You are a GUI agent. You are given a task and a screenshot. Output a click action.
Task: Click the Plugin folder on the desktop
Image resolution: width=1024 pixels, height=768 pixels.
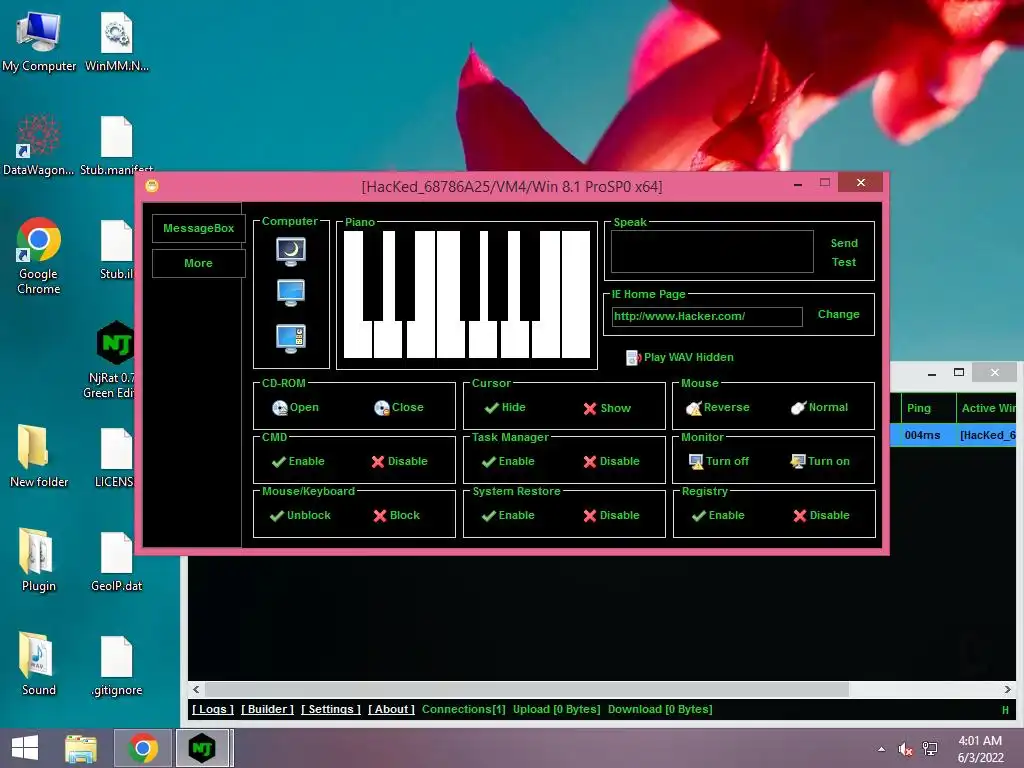pyautogui.click(x=39, y=560)
